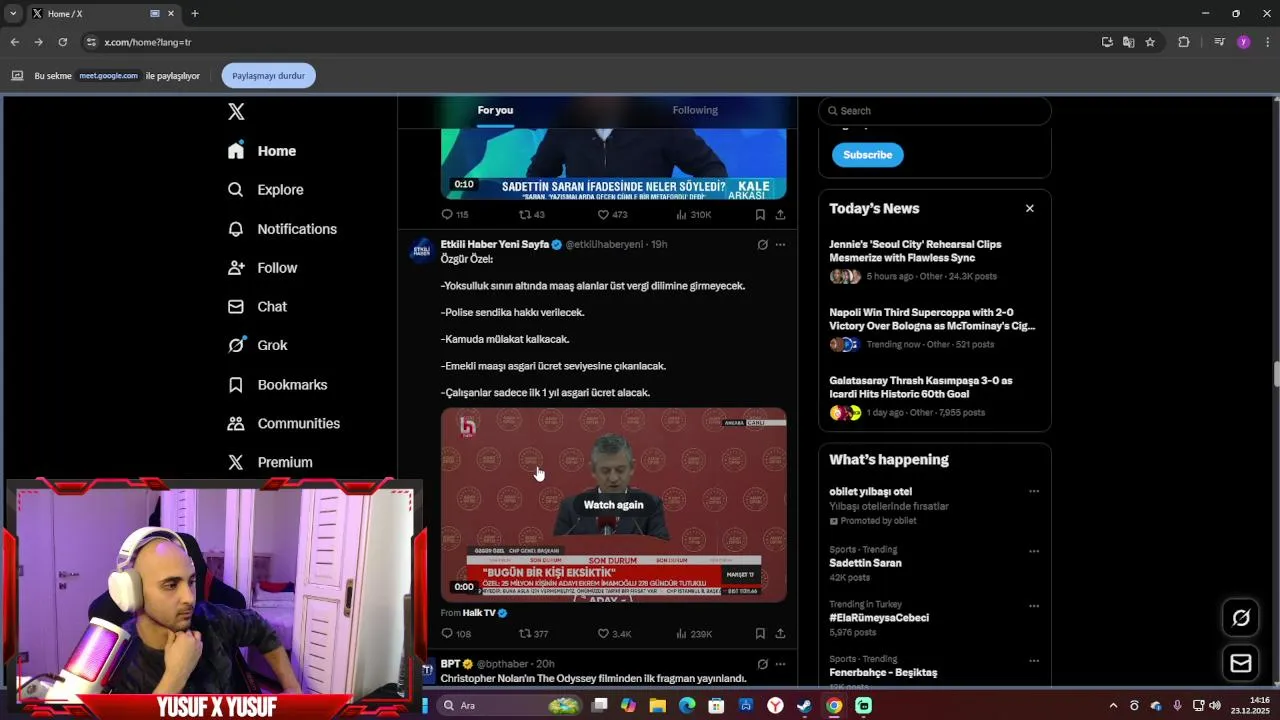Open Steam from the taskbar
Image resolution: width=1280 pixels, height=720 pixels.
804,706
